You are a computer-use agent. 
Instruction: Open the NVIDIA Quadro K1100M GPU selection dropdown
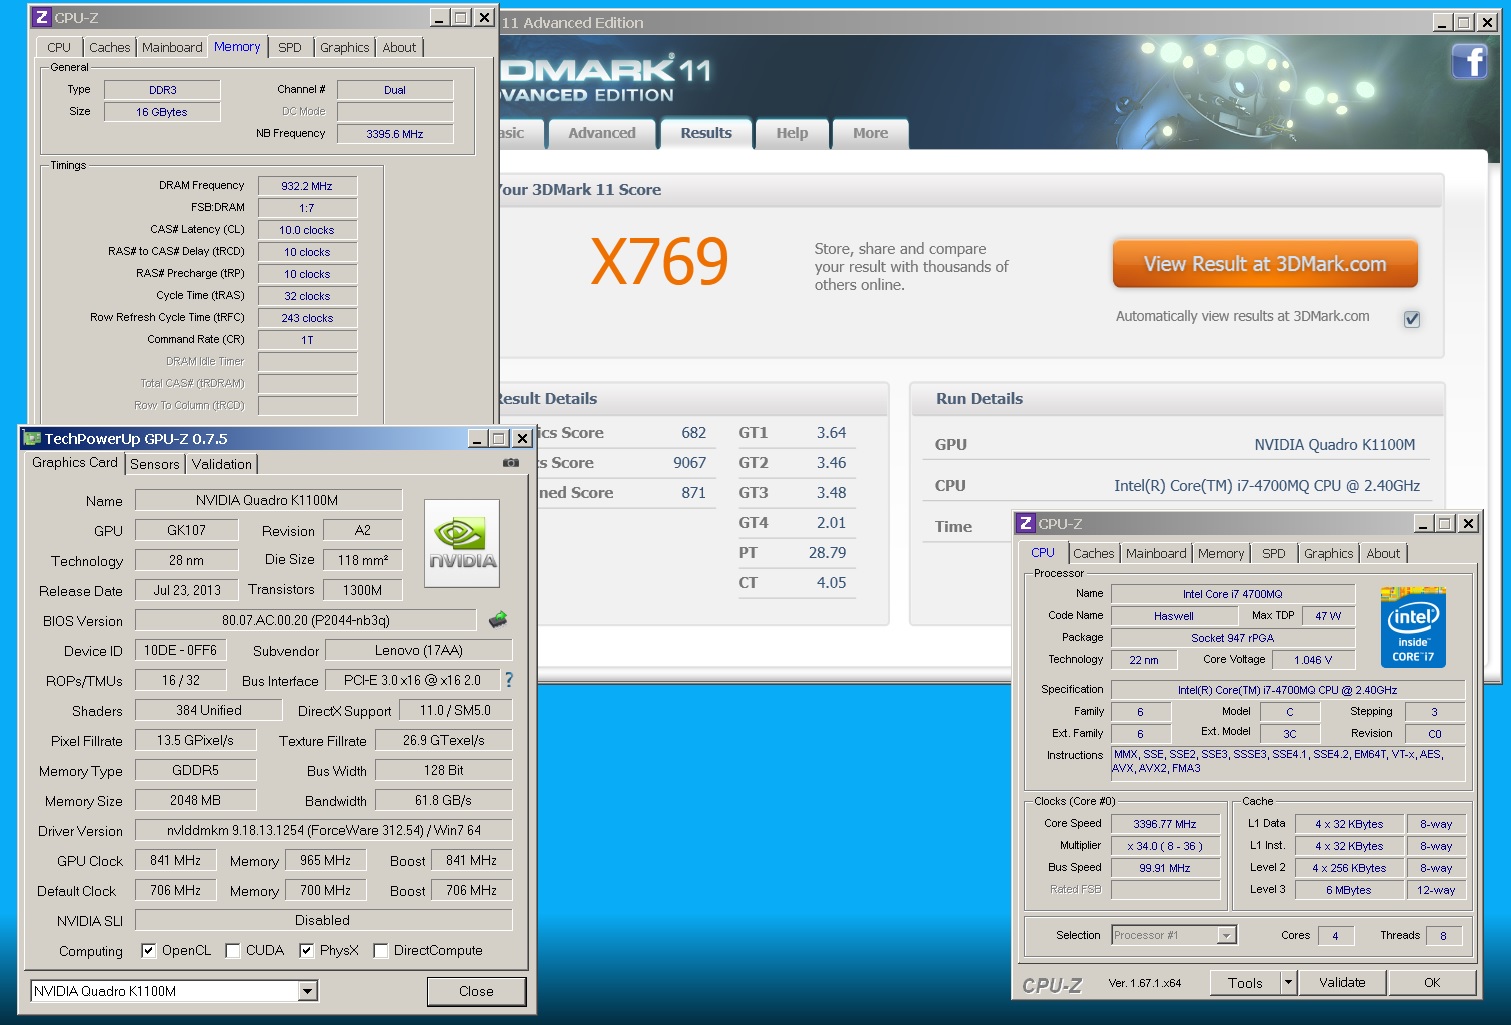308,991
